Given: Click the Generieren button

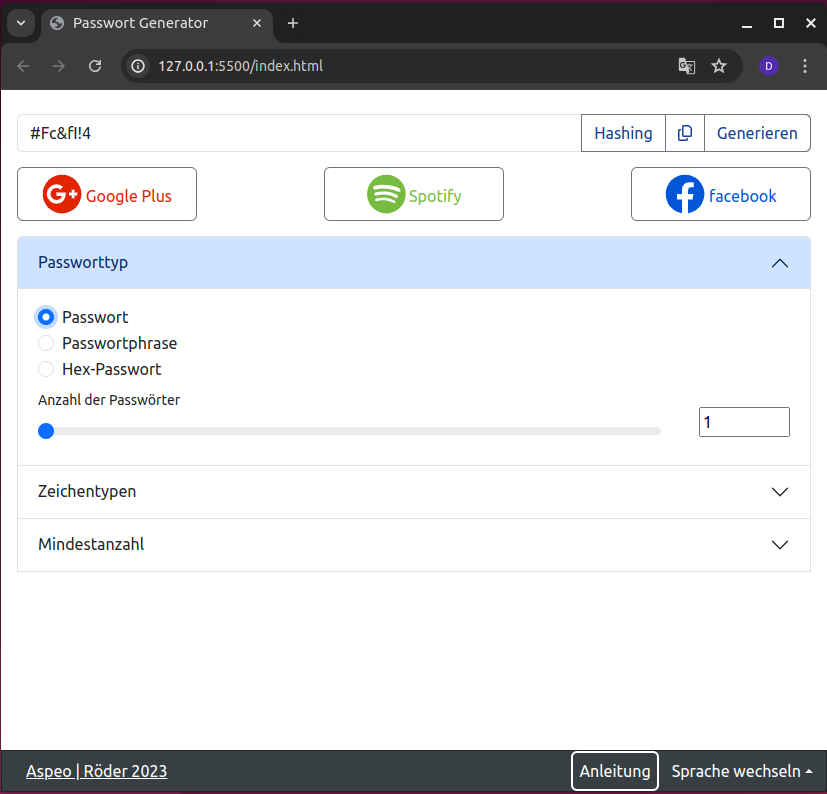Looking at the screenshot, I should 757,133.
